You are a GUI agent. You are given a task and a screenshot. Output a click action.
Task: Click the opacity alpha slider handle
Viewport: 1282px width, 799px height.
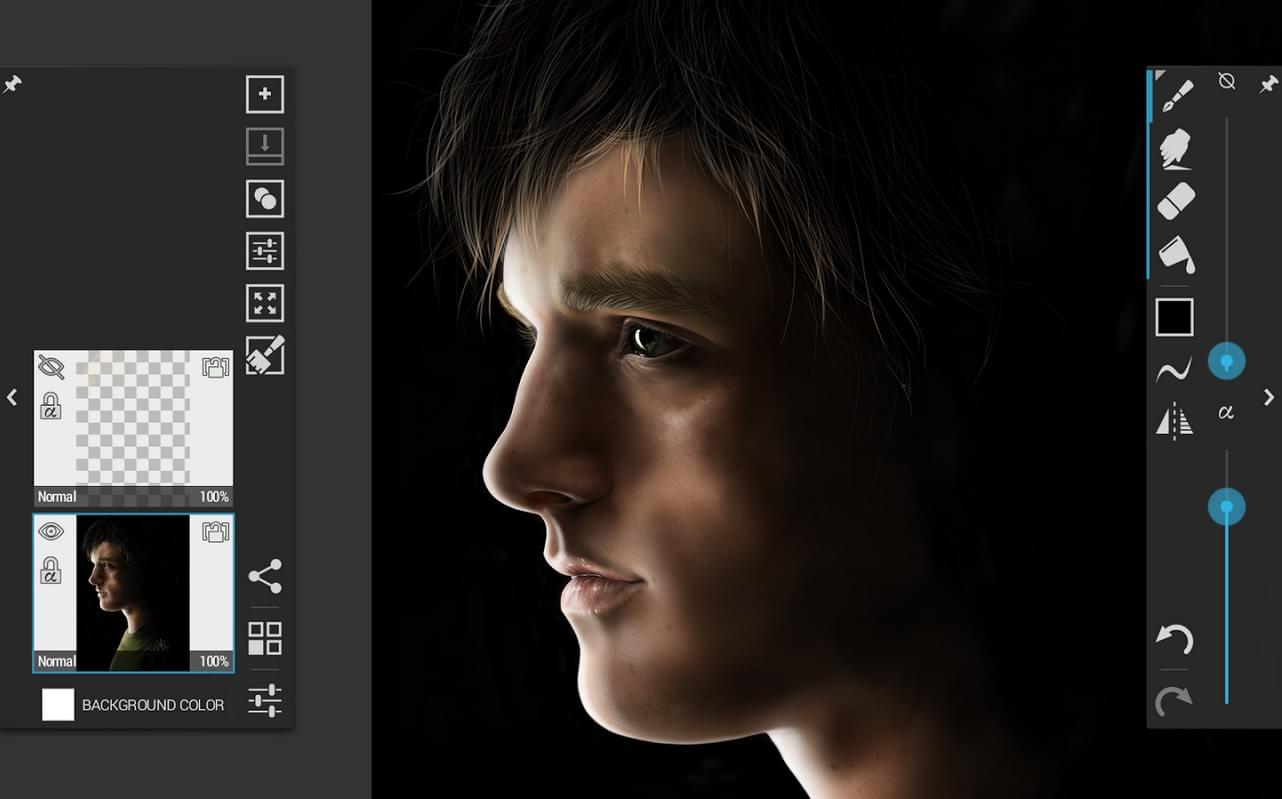tap(1227, 507)
